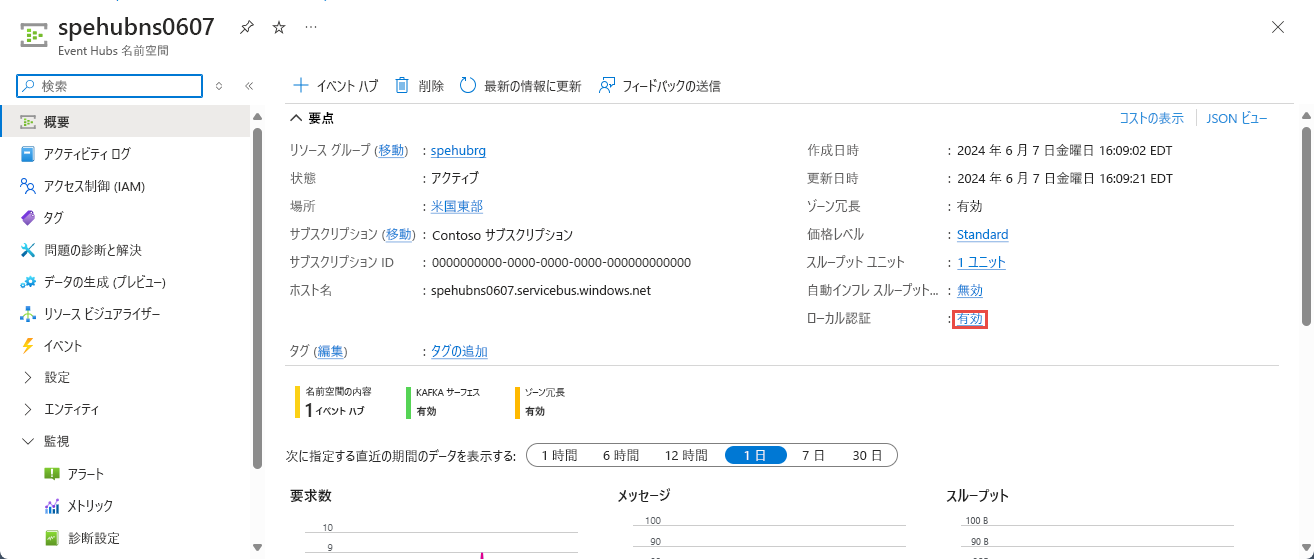Click 編集 next to タグ
Image resolution: width=1314 pixels, height=559 pixels.
point(330,351)
